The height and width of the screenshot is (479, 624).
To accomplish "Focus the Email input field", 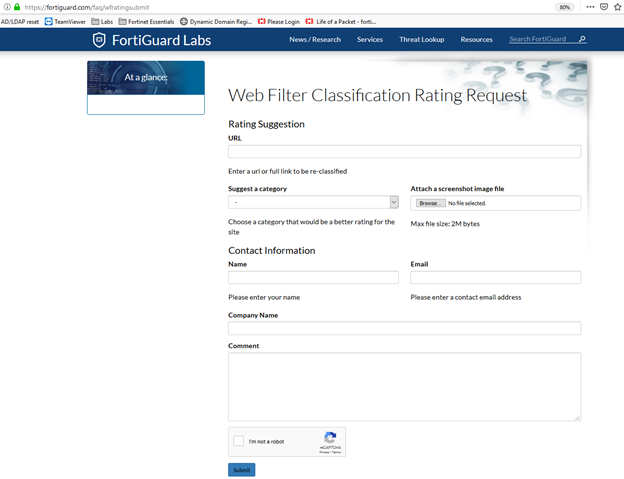I will (x=495, y=277).
